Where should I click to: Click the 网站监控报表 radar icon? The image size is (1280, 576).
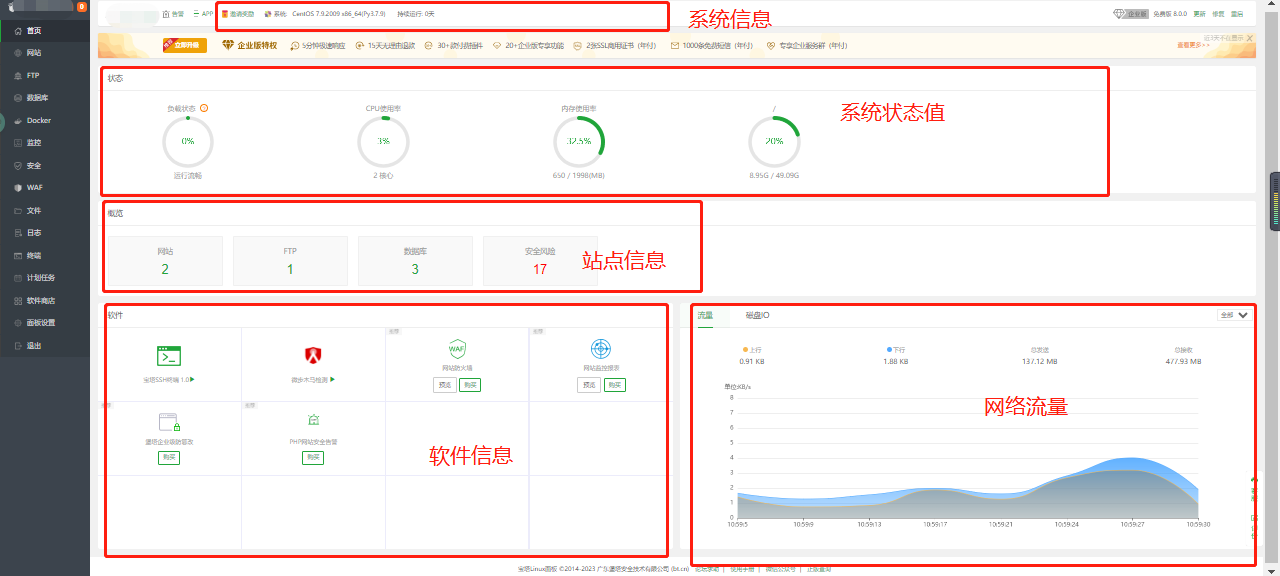pyautogui.click(x=600, y=349)
